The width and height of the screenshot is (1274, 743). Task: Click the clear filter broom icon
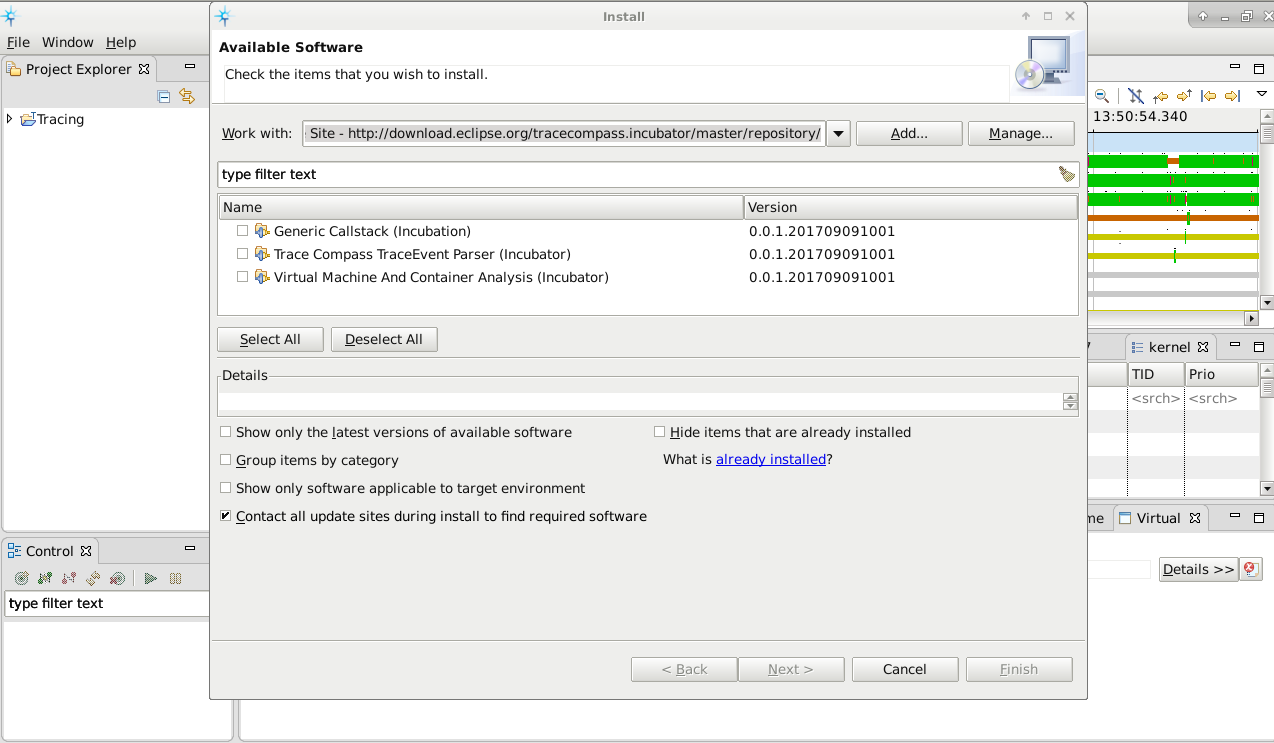point(1066,174)
